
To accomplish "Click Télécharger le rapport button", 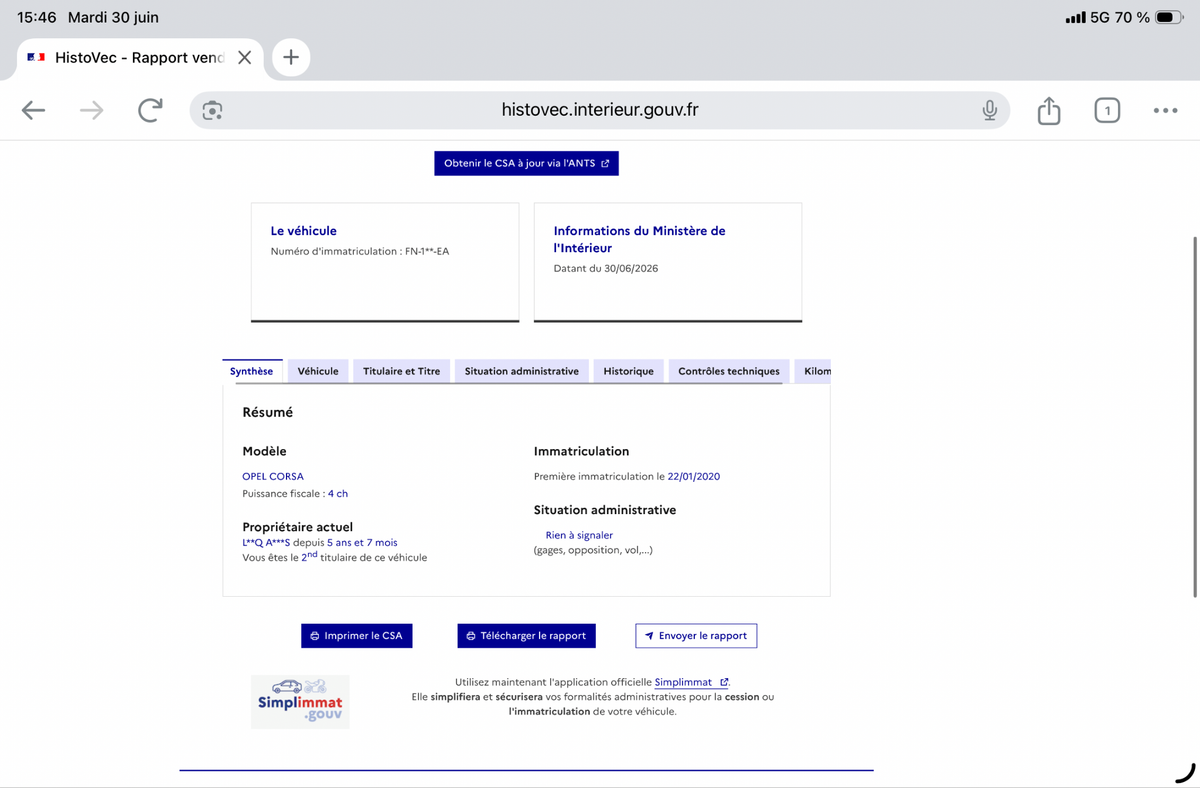I will coord(527,635).
